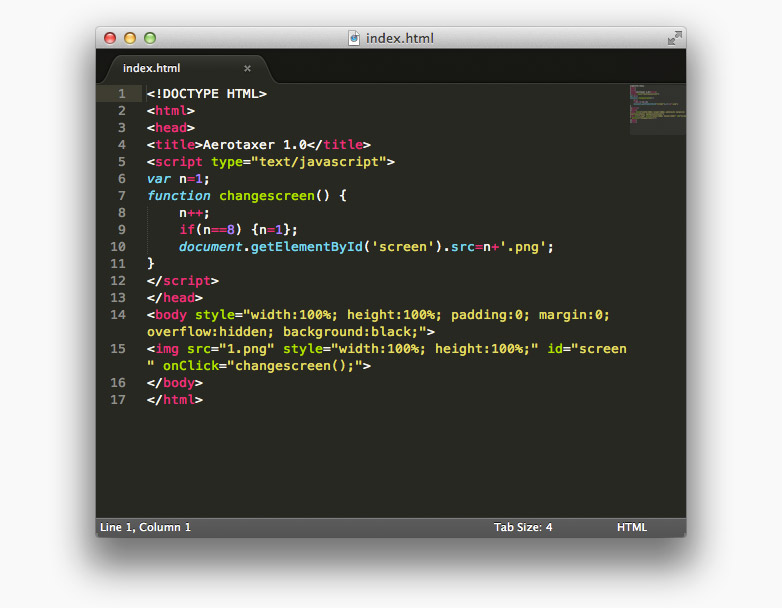This screenshot has height=608, width=782.
Task: Click line number 14 in the gutter
Action: [118, 315]
